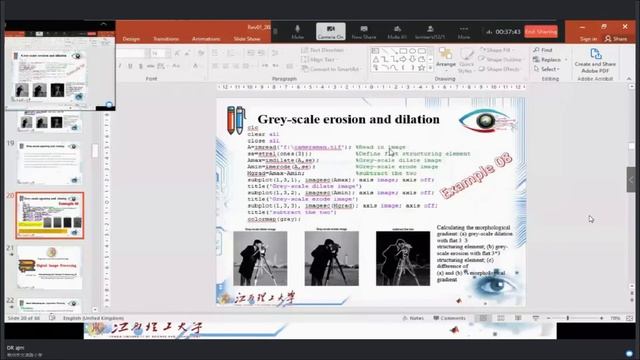This screenshot has height=360, width=640.
Task: Switch to Normal view icon
Action: pyautogui.click(x=483, y=318)
